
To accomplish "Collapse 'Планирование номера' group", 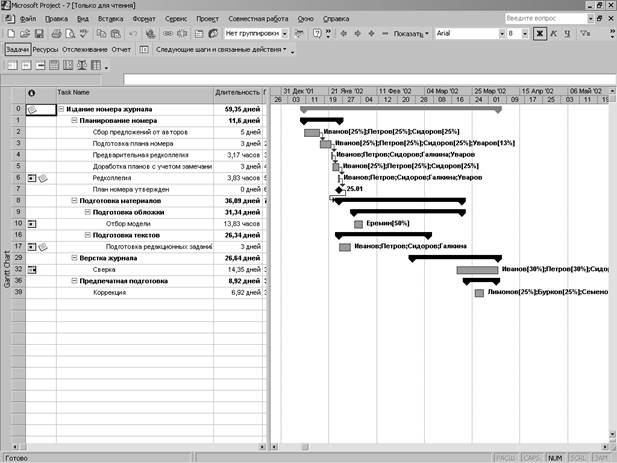I will [x=74, y=120].
